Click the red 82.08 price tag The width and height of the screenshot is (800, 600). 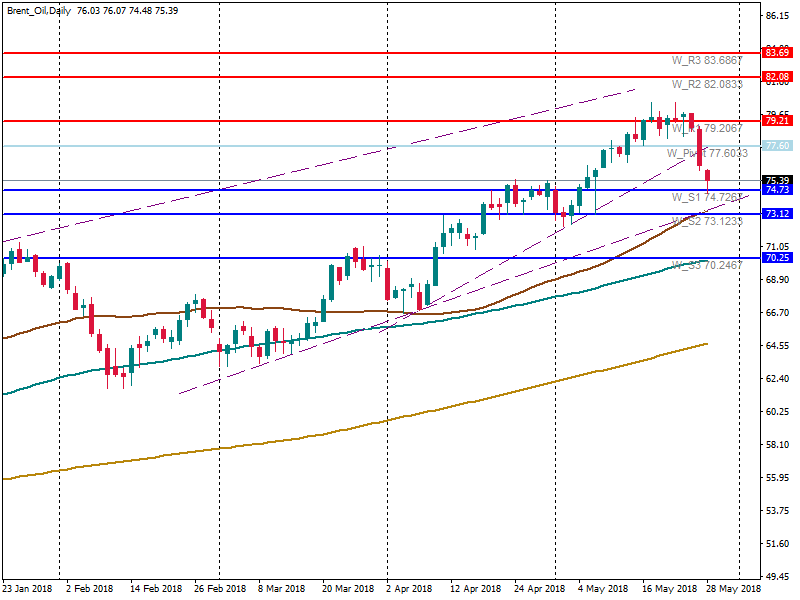click(x=777, y=76)
